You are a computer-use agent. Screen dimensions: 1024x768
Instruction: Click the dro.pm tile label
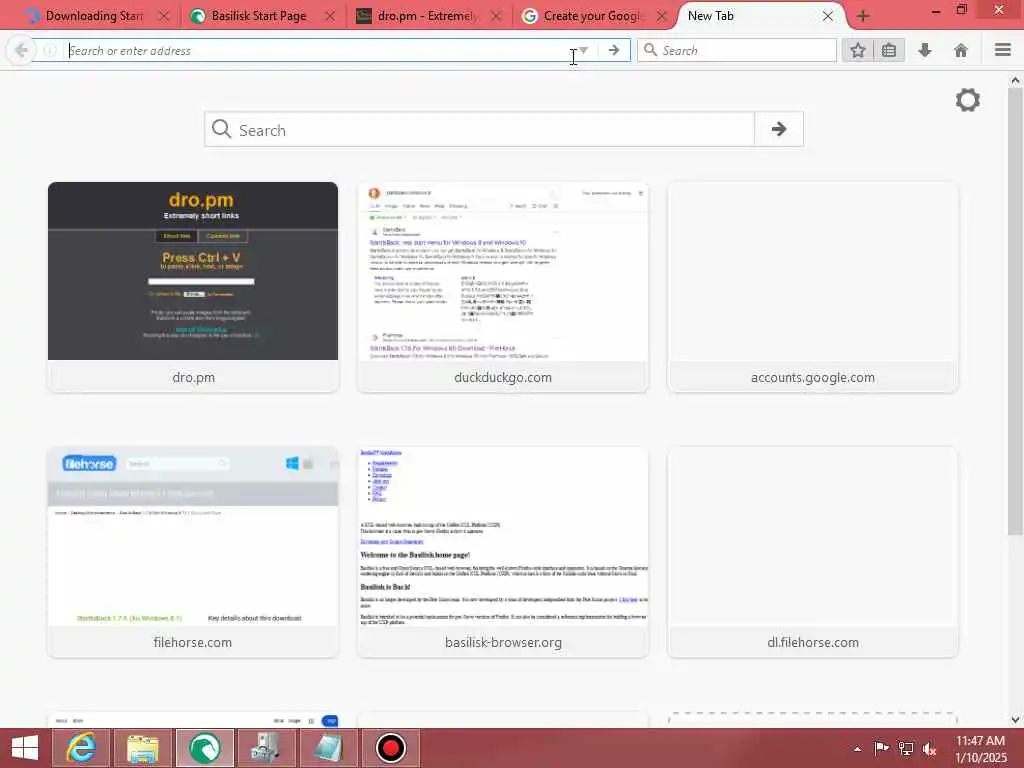tap(193, 377)
